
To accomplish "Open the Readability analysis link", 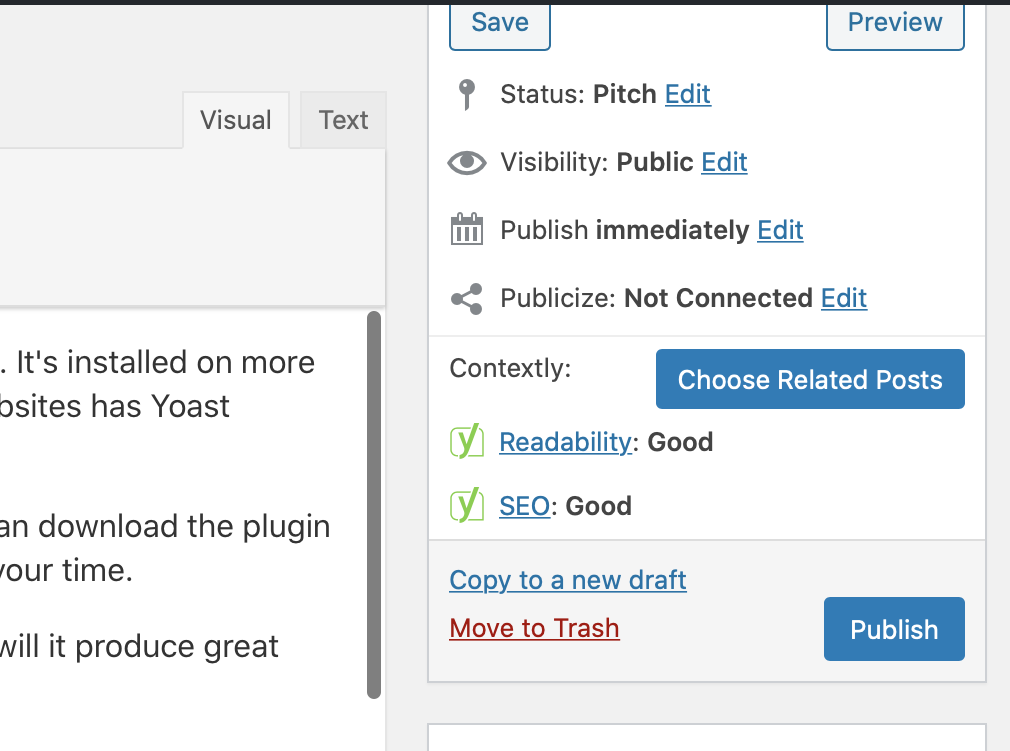I will [x=564, y=441].
